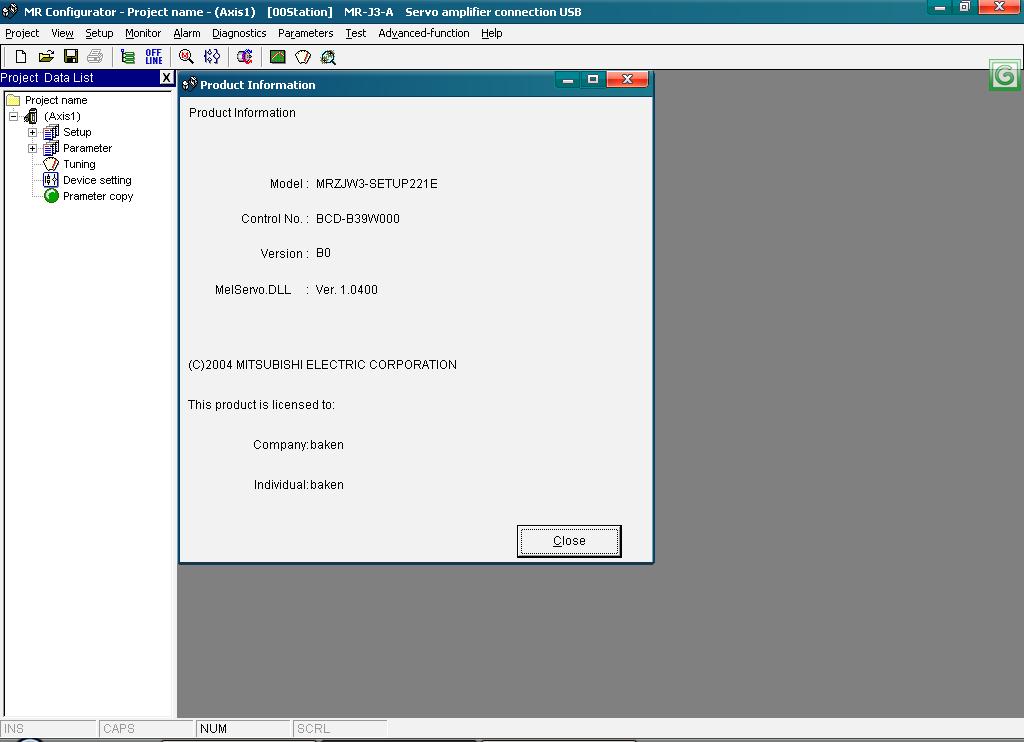This screenshot has width=1024, height=742.
Task: Collapse the (Axis1) tree node
Action: [14, 116]
